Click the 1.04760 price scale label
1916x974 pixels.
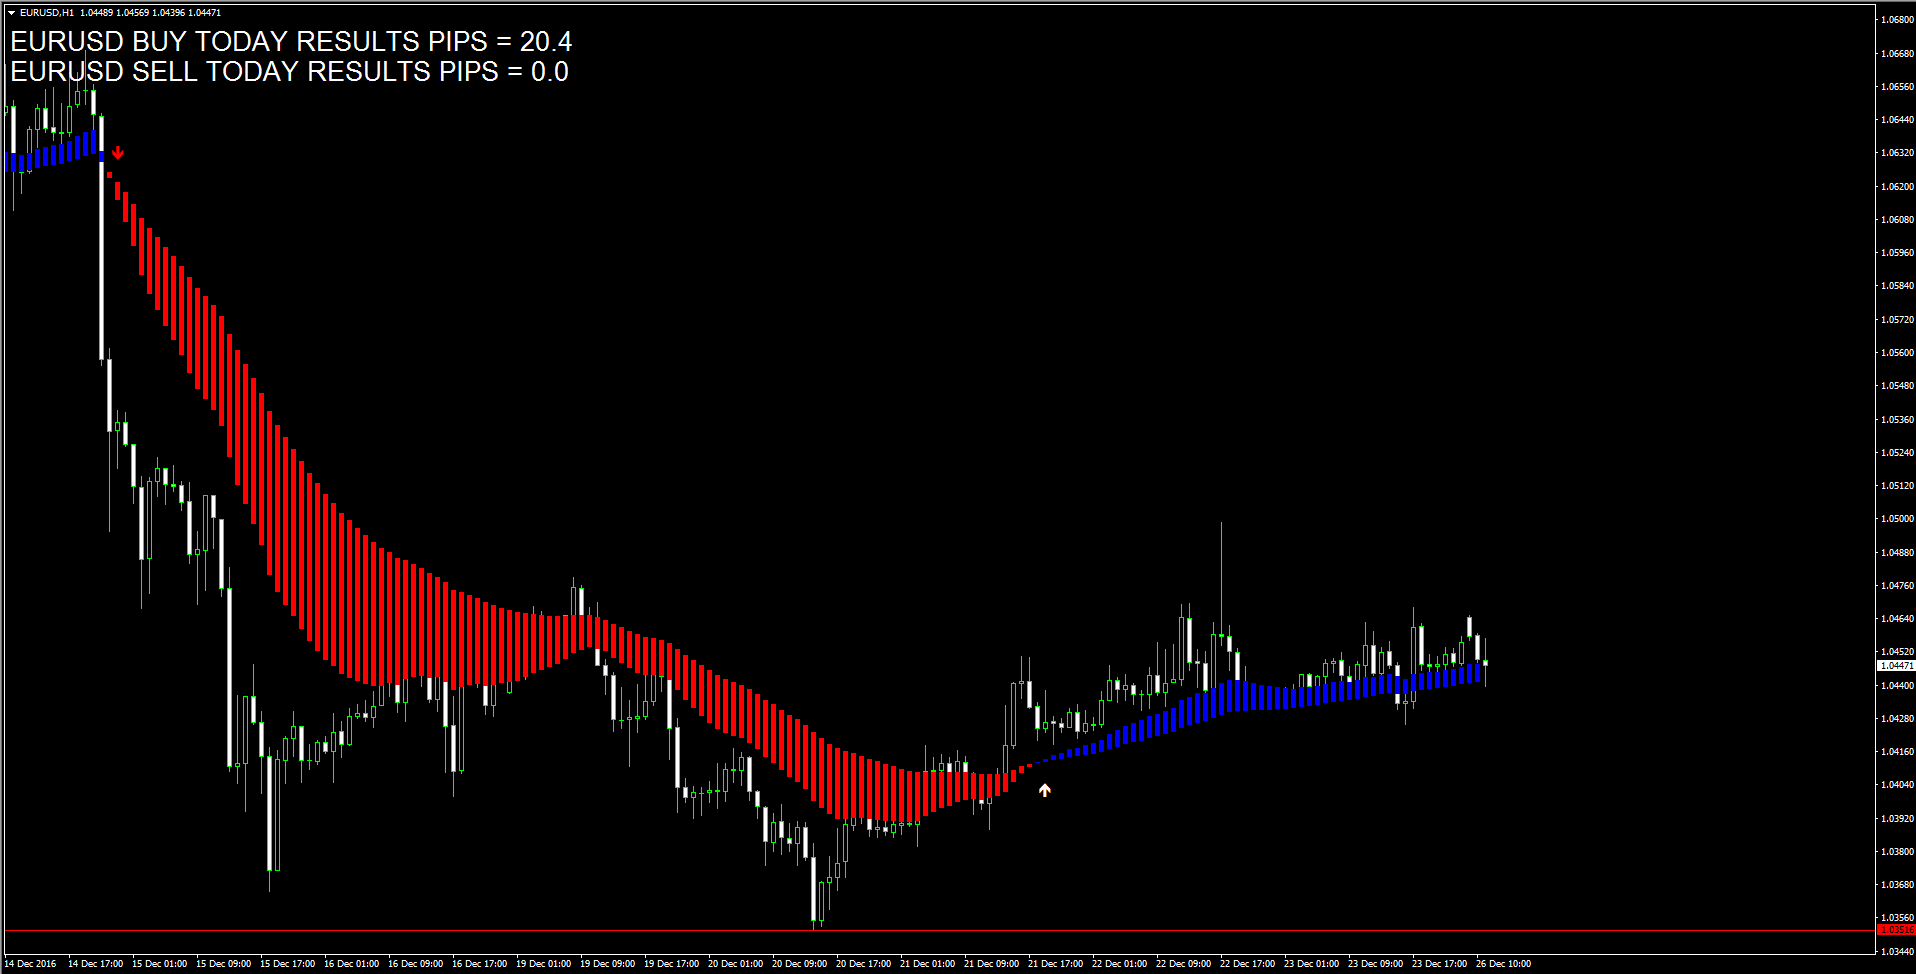coord(1897,586)
